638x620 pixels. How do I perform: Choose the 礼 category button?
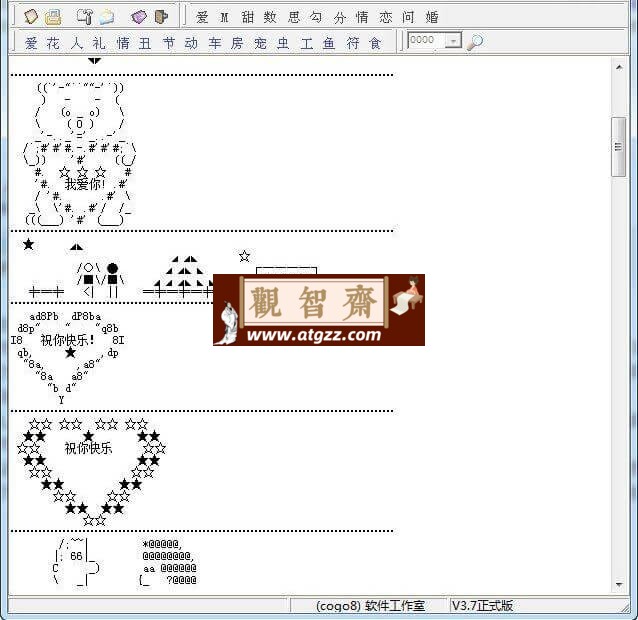99,42
